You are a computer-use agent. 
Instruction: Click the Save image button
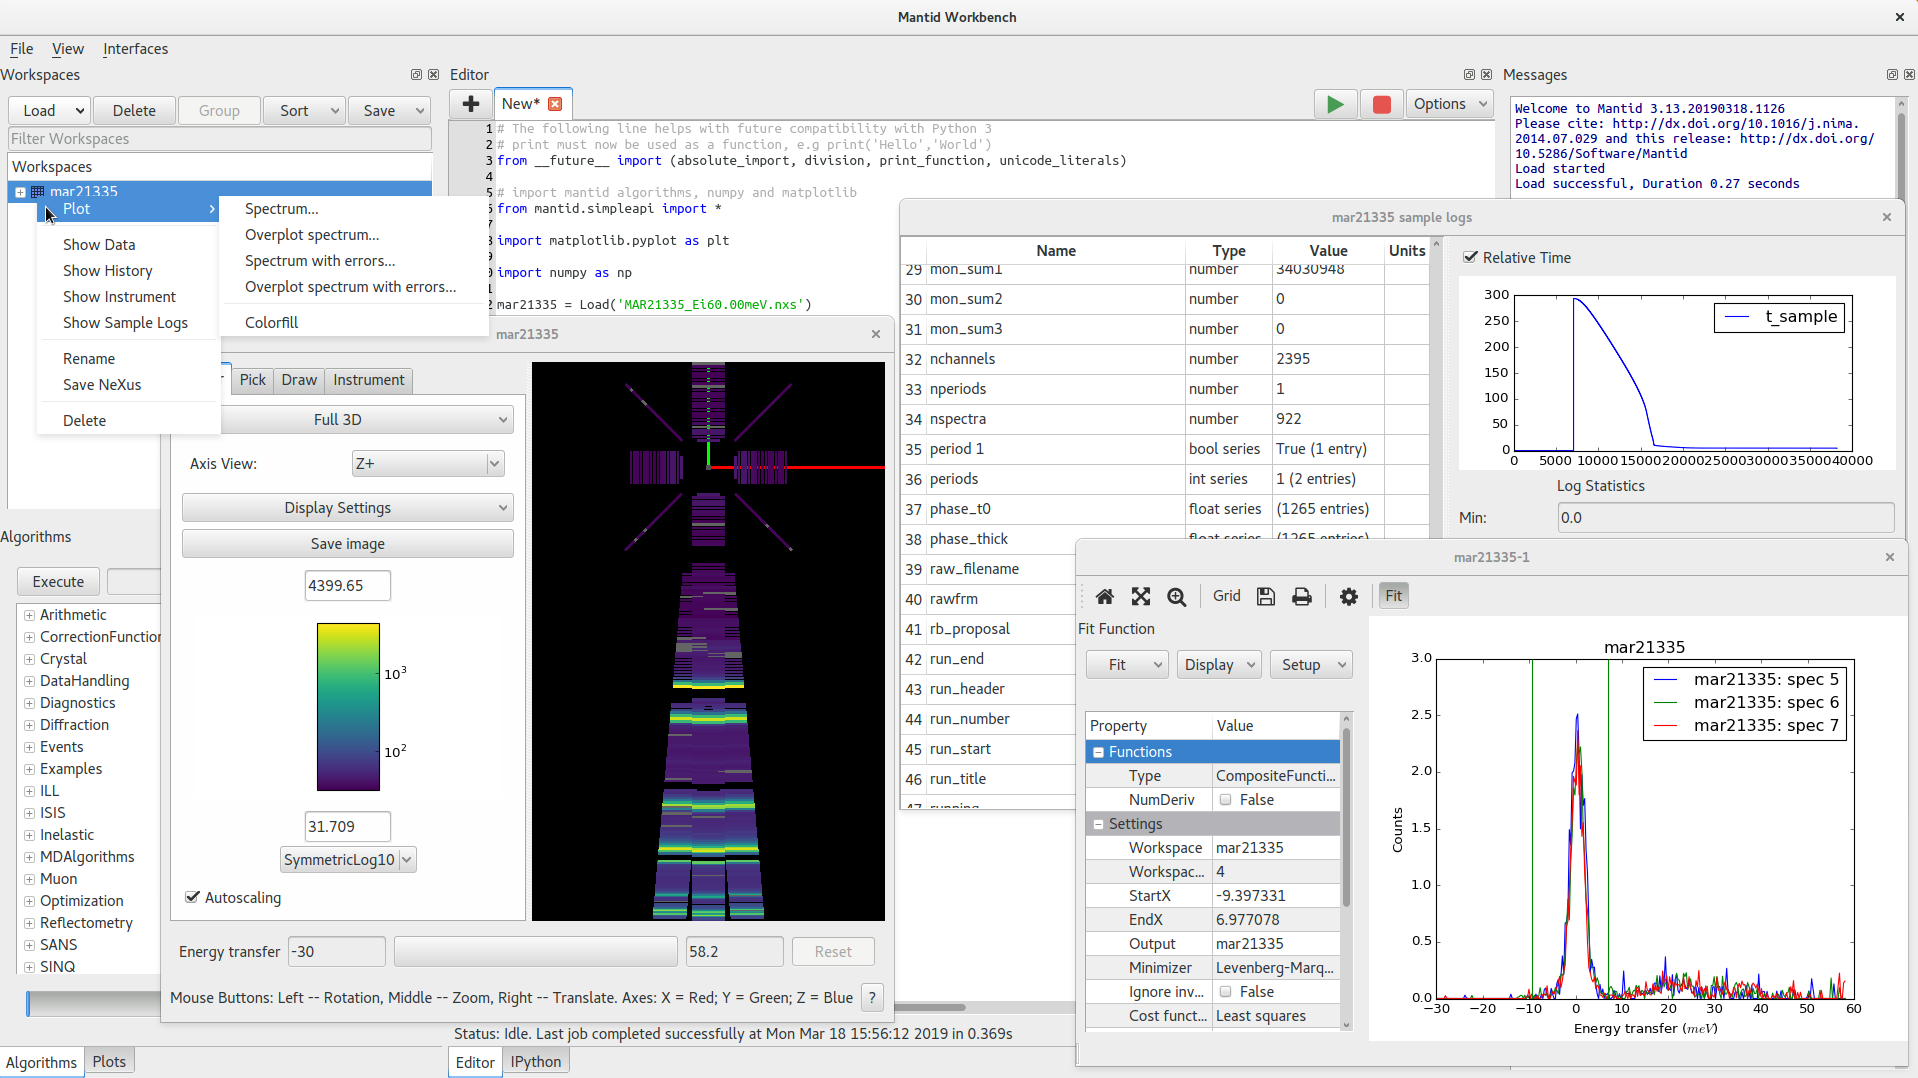[x=347, y=543]
